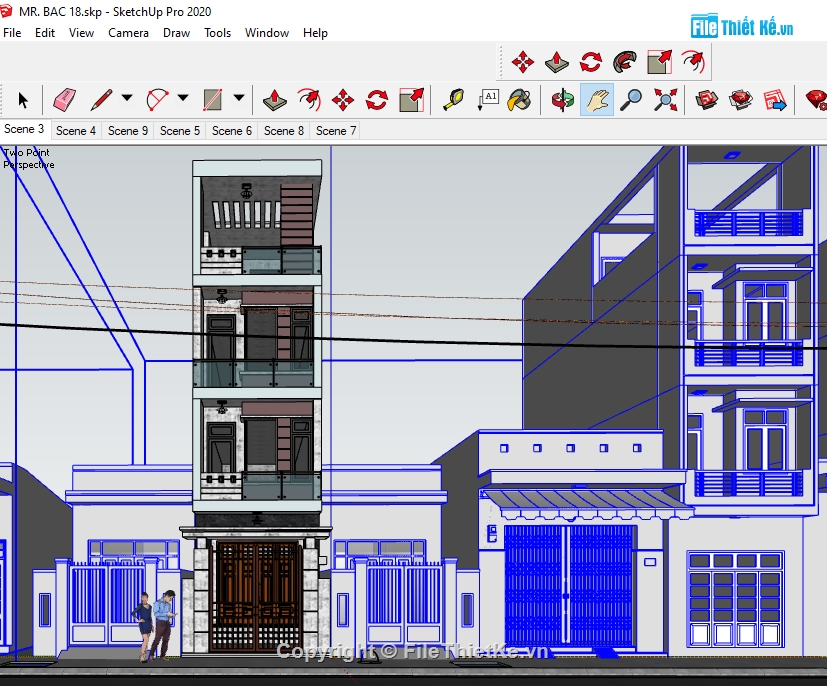The width and height of the screenshot is (827, 686).
Task: Select the Rectangle shape tool
Action: (x=213, y=100)
